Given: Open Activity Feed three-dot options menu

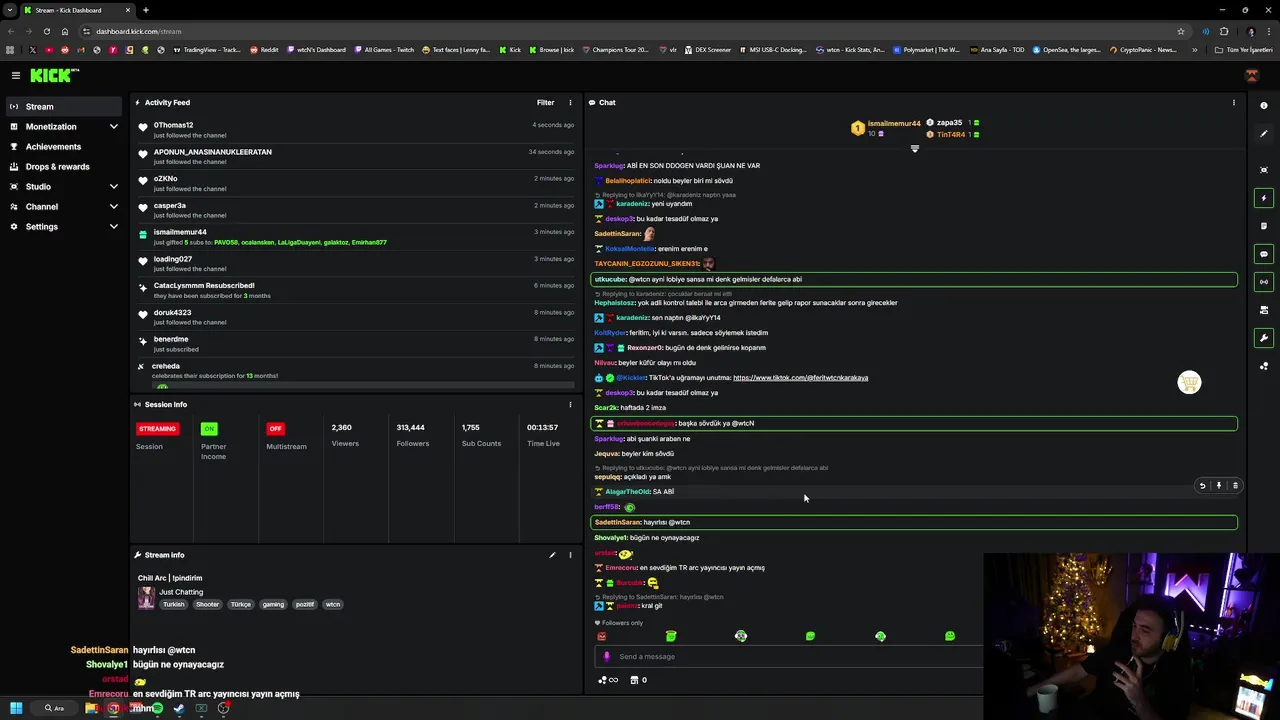Looking at the screenshot, I should pyautogui.click(x=570, y=102).
